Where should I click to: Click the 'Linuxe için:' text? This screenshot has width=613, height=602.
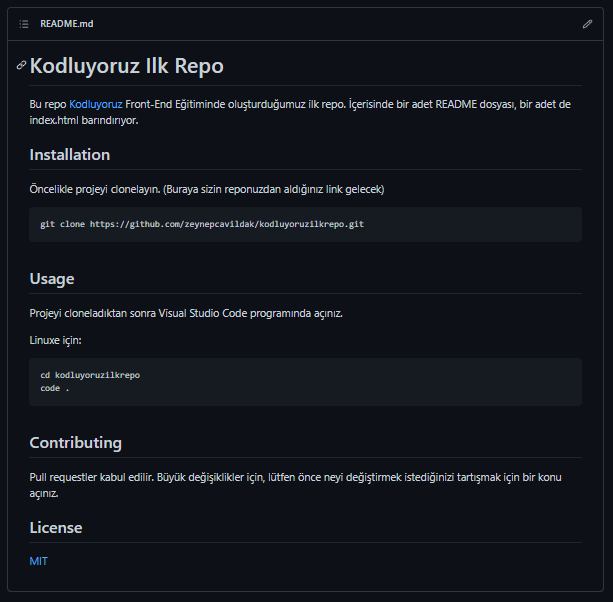pos(56,340)
